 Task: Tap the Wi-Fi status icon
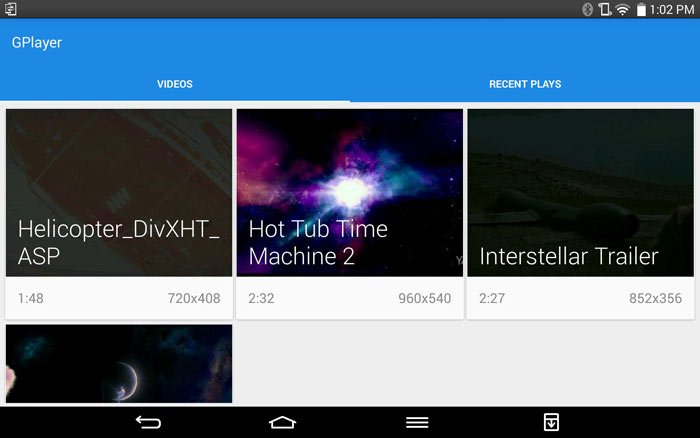(x=622, y=9)
